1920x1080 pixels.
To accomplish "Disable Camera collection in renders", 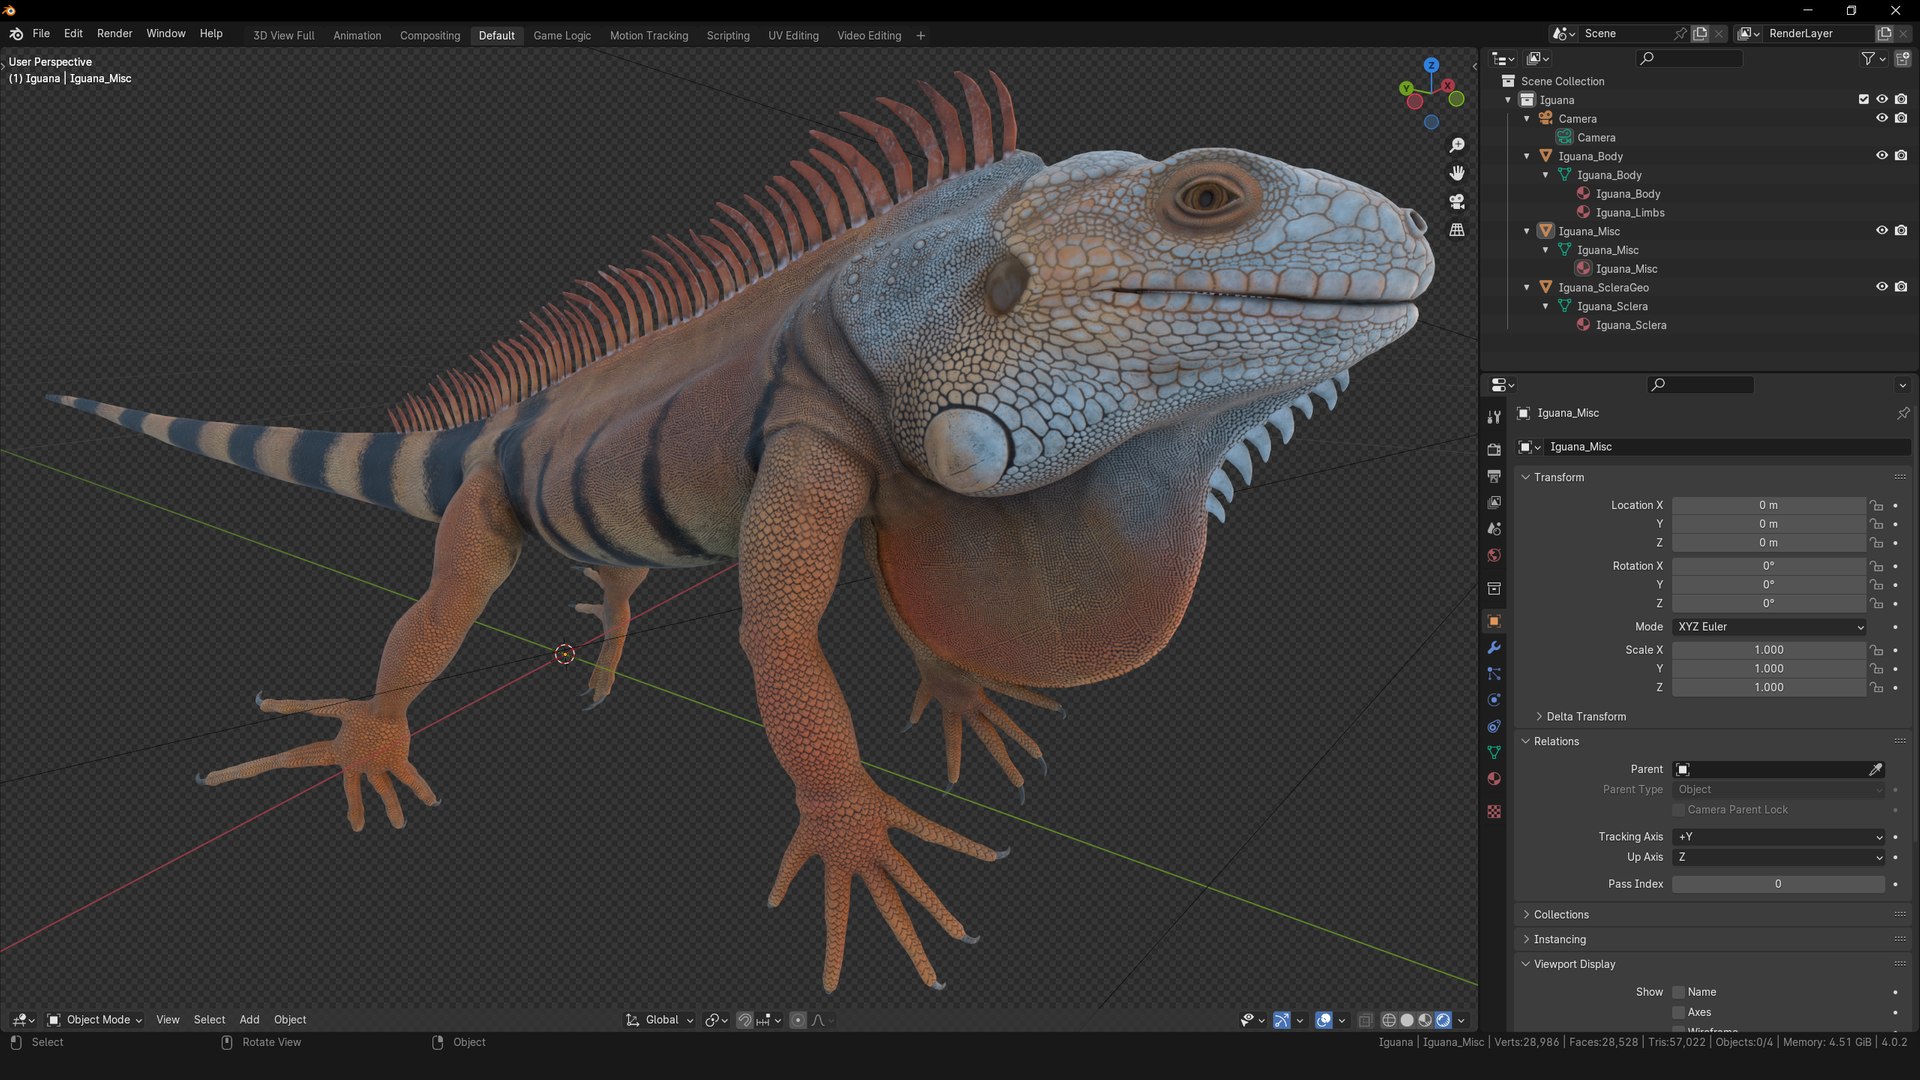I will click(1901, 118).
